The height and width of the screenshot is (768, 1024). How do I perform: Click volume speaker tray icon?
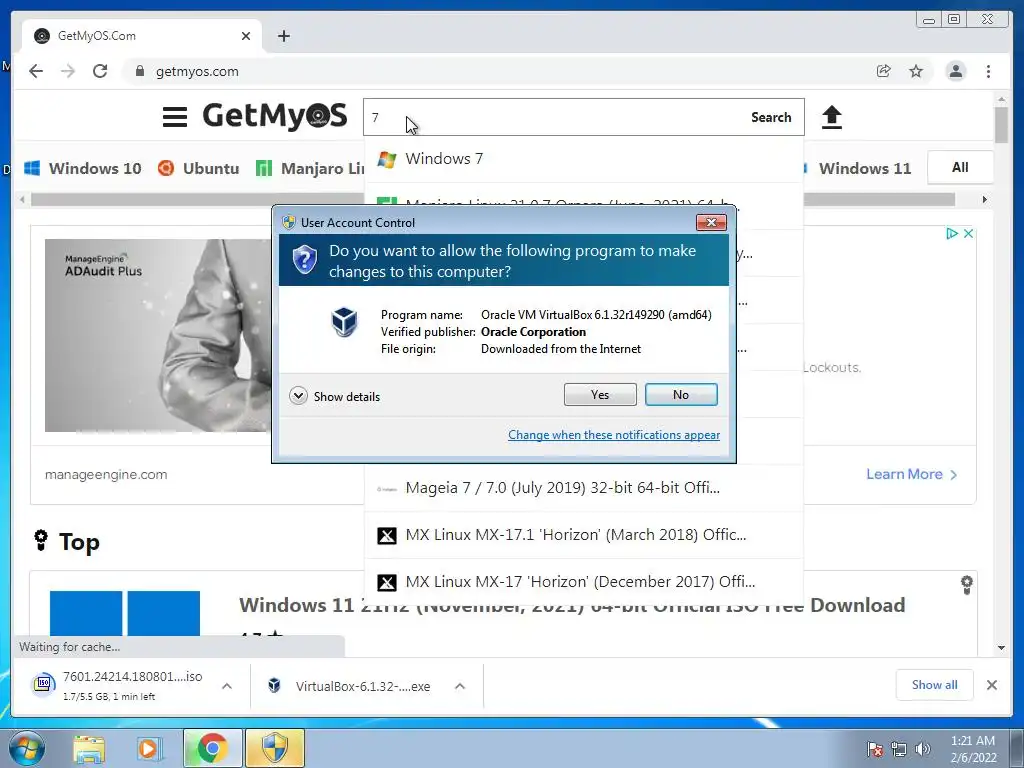point(923,749)
